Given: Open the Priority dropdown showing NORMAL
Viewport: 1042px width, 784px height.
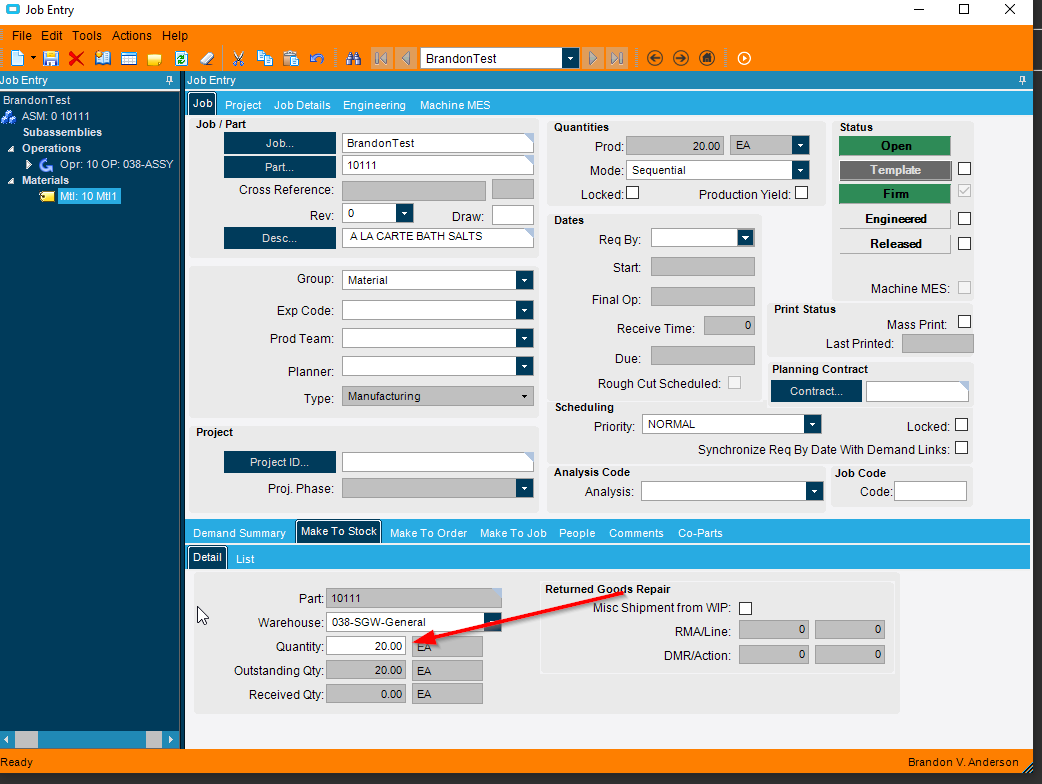Looking at the screenshot, I should click(x=812, y=424).
